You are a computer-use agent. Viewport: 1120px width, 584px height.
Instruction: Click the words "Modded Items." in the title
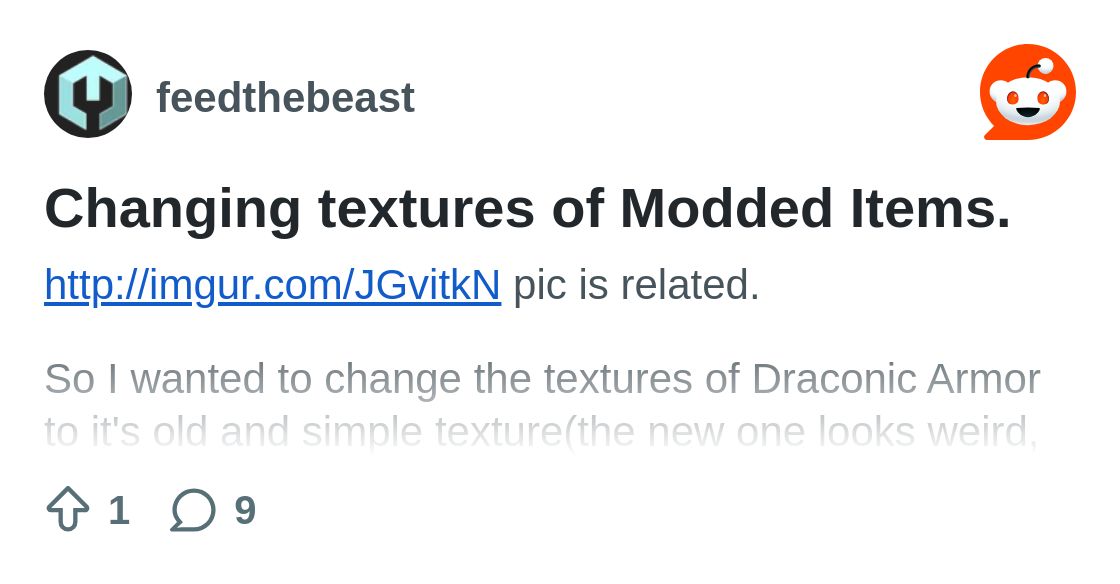816,208
